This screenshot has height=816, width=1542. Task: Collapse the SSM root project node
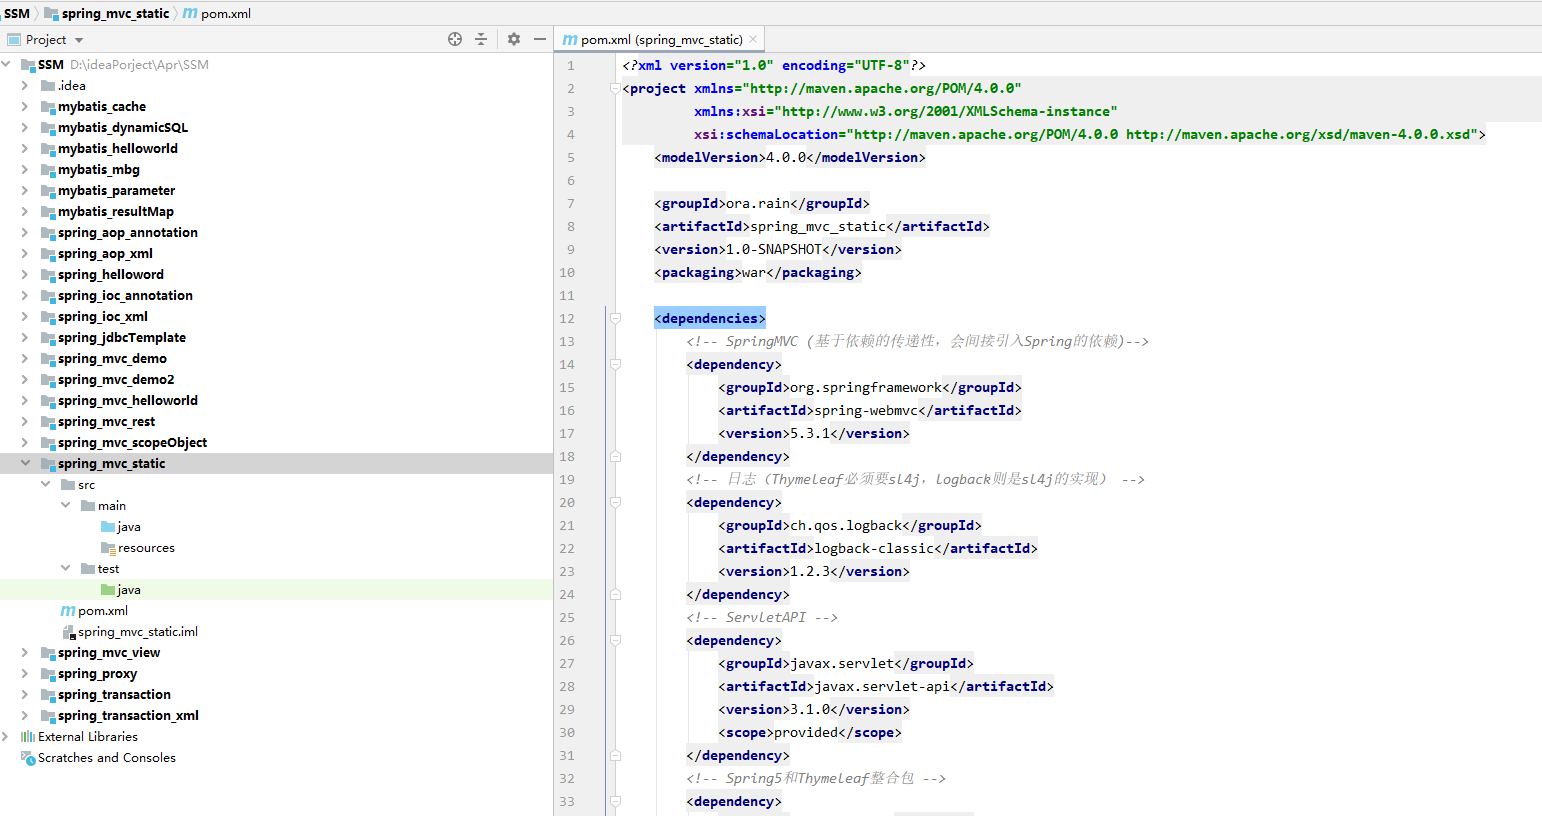6,64
